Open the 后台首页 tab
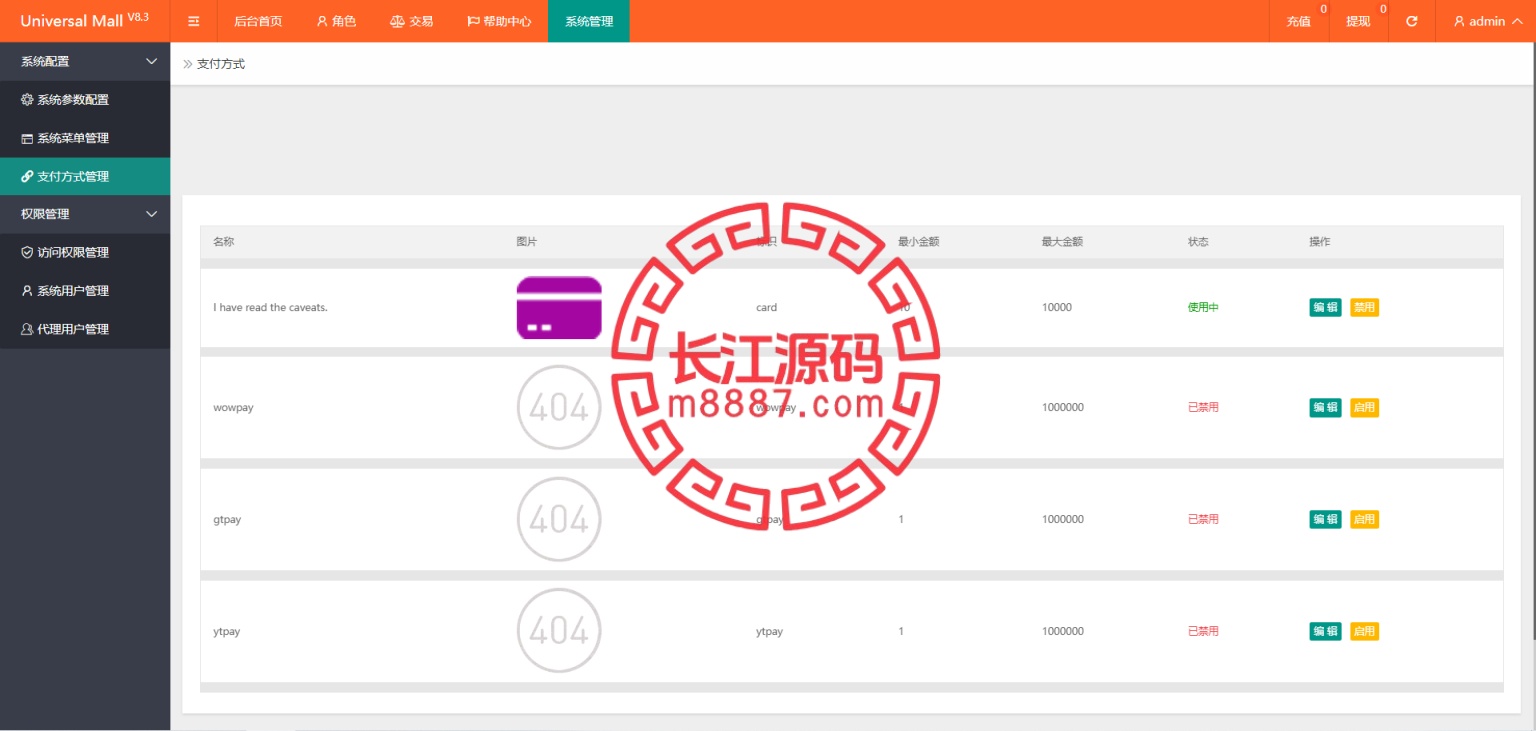This screenshot has width=1536, height=731. pos(258,21)
